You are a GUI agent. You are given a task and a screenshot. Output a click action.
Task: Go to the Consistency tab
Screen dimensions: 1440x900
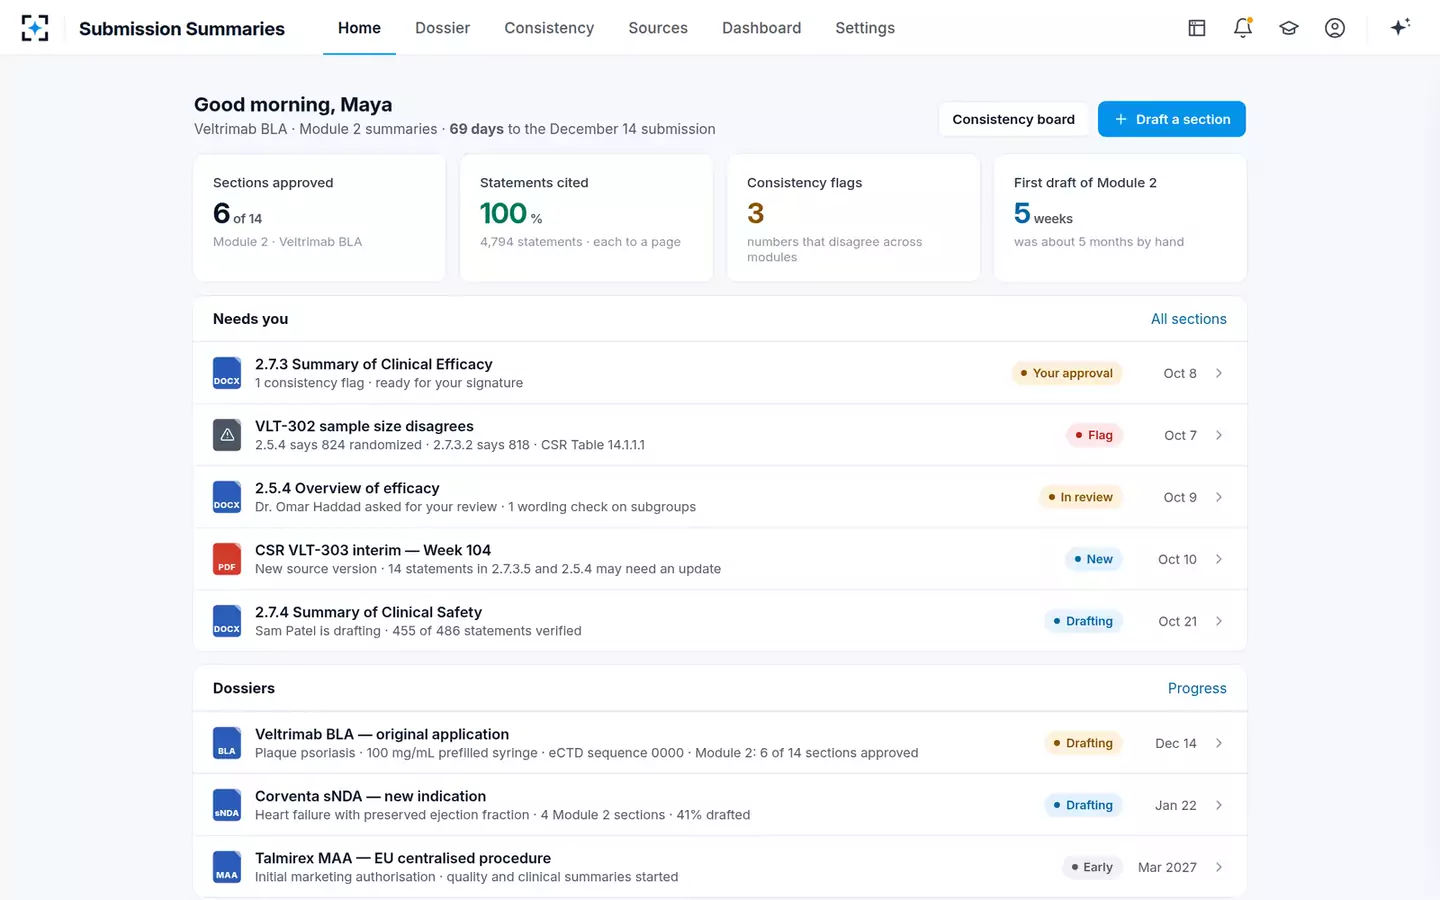549,28
